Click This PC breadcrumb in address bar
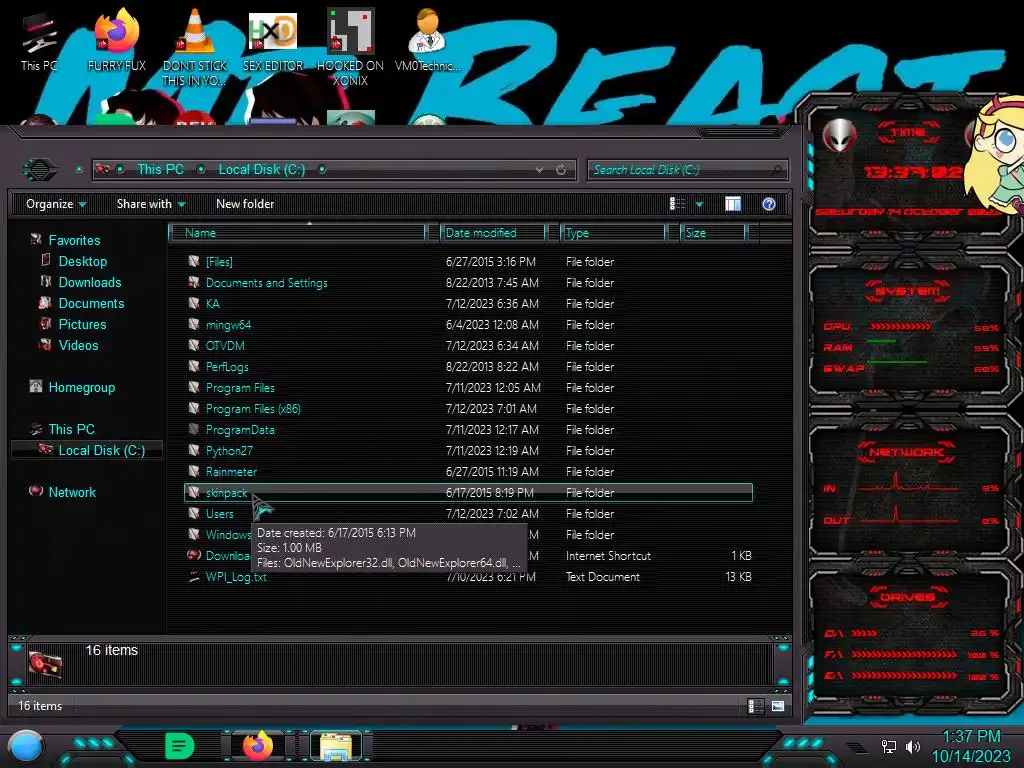The height and width of the screenshot is (768, 1024). pyautogui.click(x=160, y=169)
